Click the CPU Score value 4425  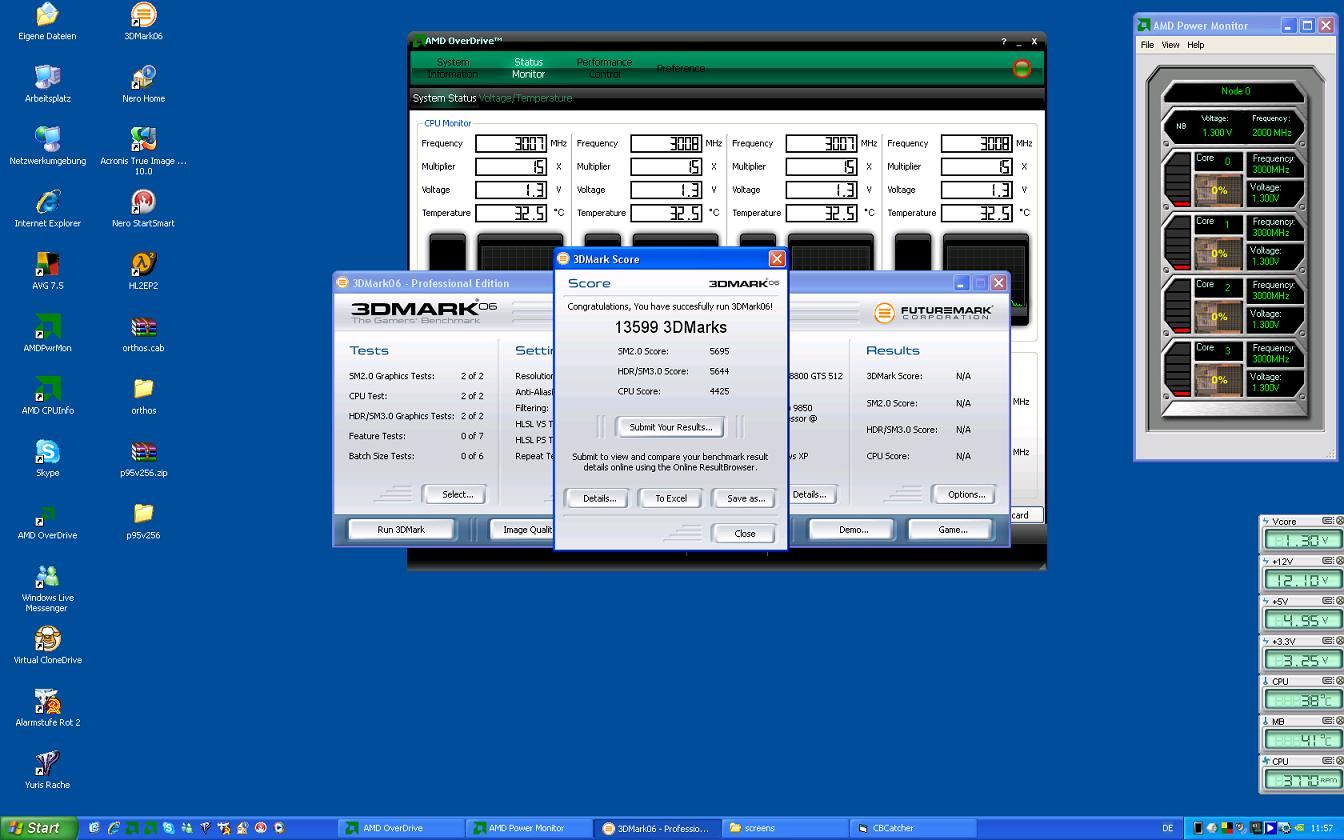point(719,391)
